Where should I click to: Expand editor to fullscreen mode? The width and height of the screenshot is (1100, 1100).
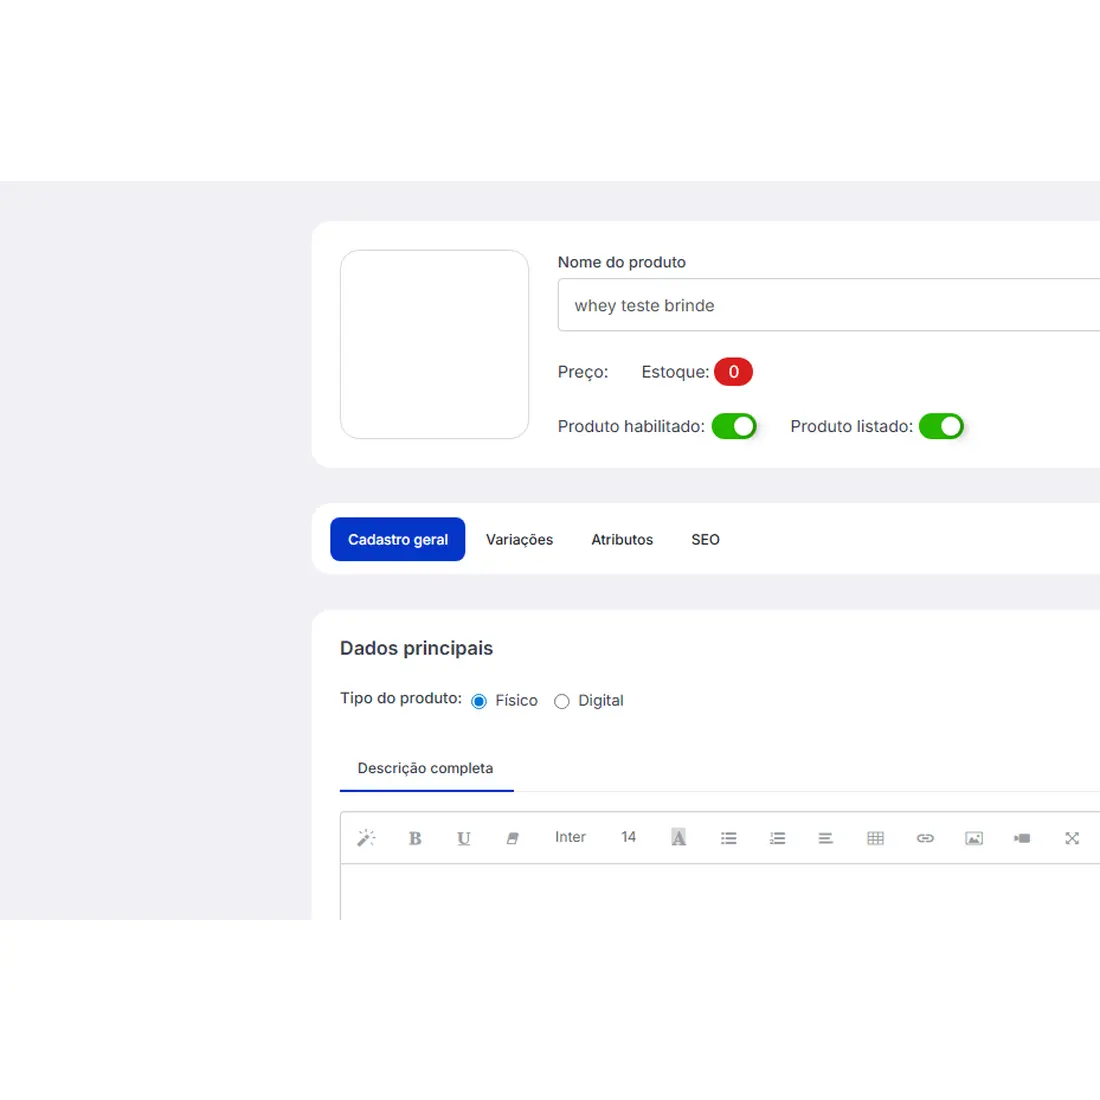[x=1071, y=838]
